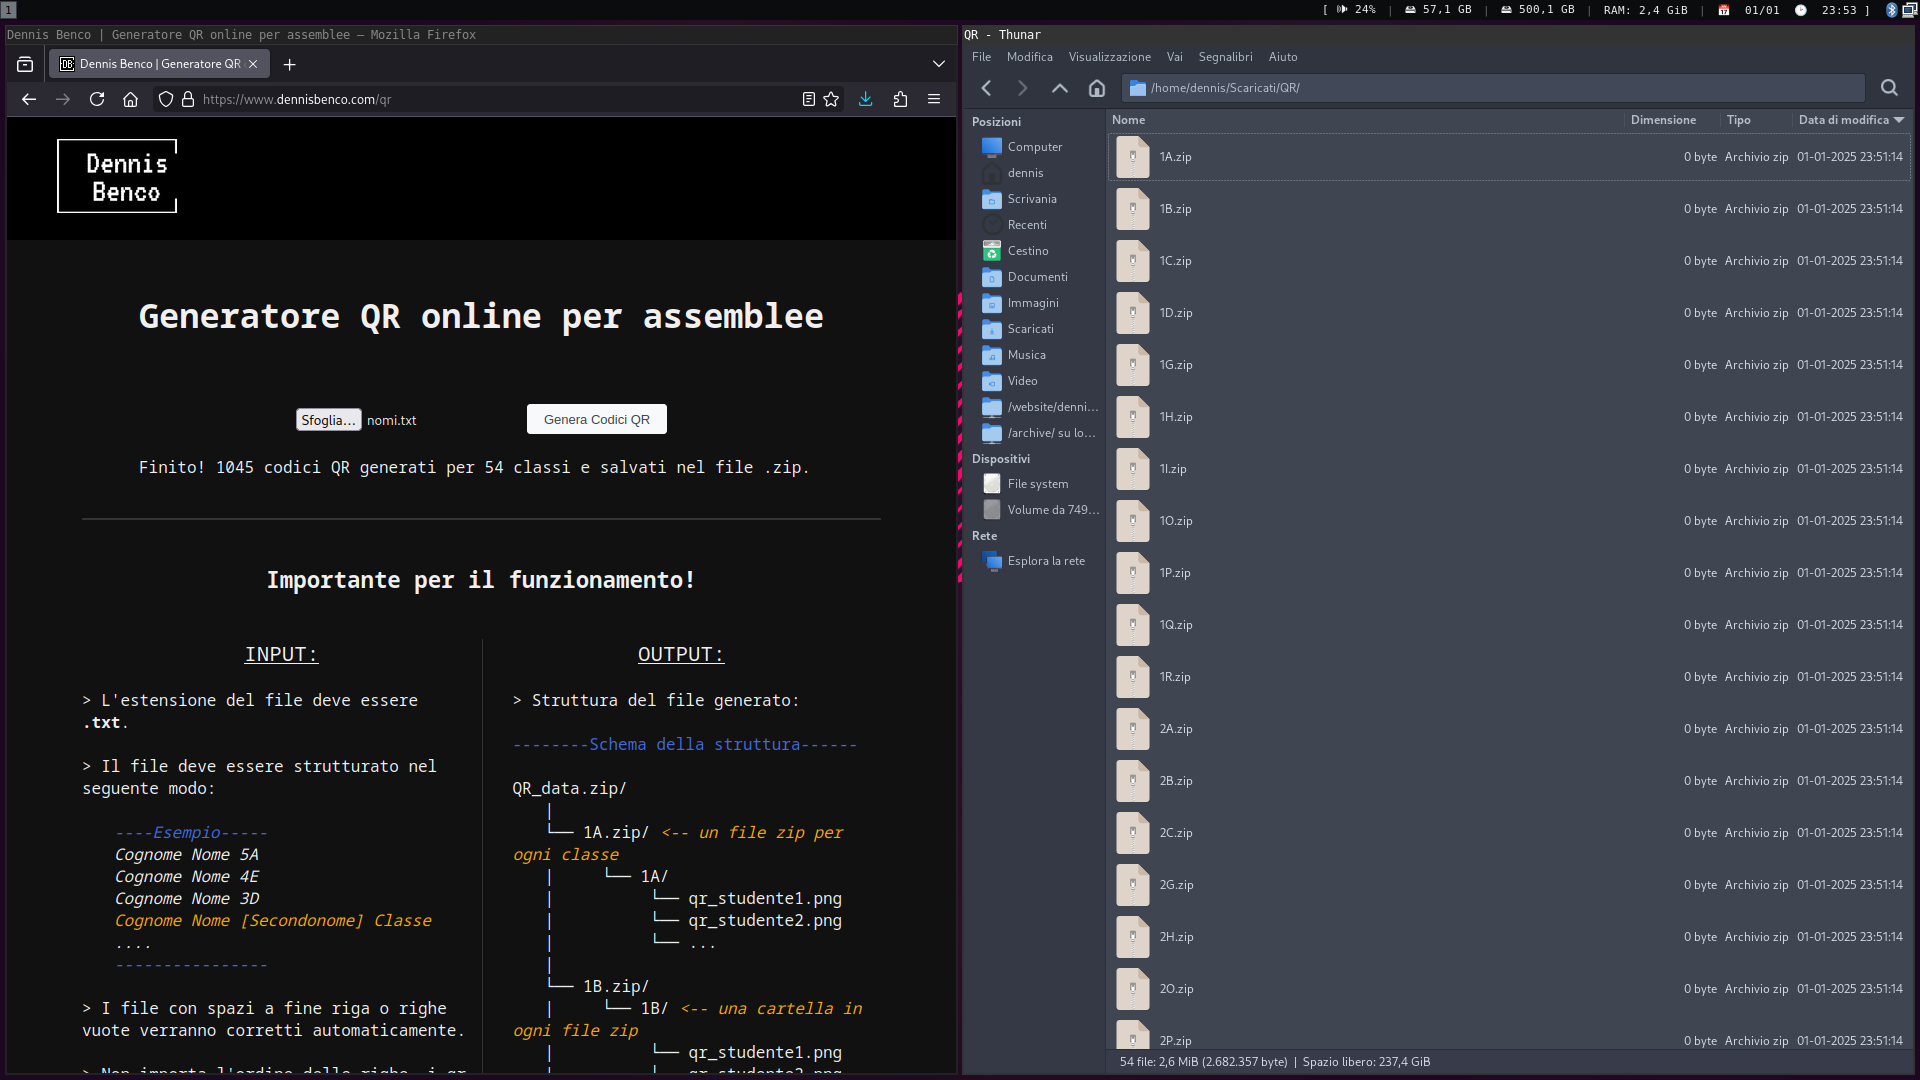Viewport: 1920px width, 1080px height.
Task: Open Musica folder in sidebar
Action: pyautogui.click(x=1035, y=355)
